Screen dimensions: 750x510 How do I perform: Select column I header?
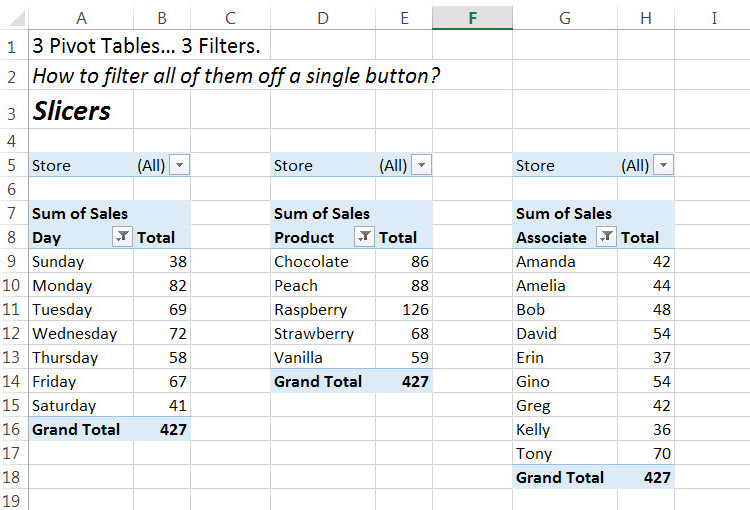pos(714,18)
